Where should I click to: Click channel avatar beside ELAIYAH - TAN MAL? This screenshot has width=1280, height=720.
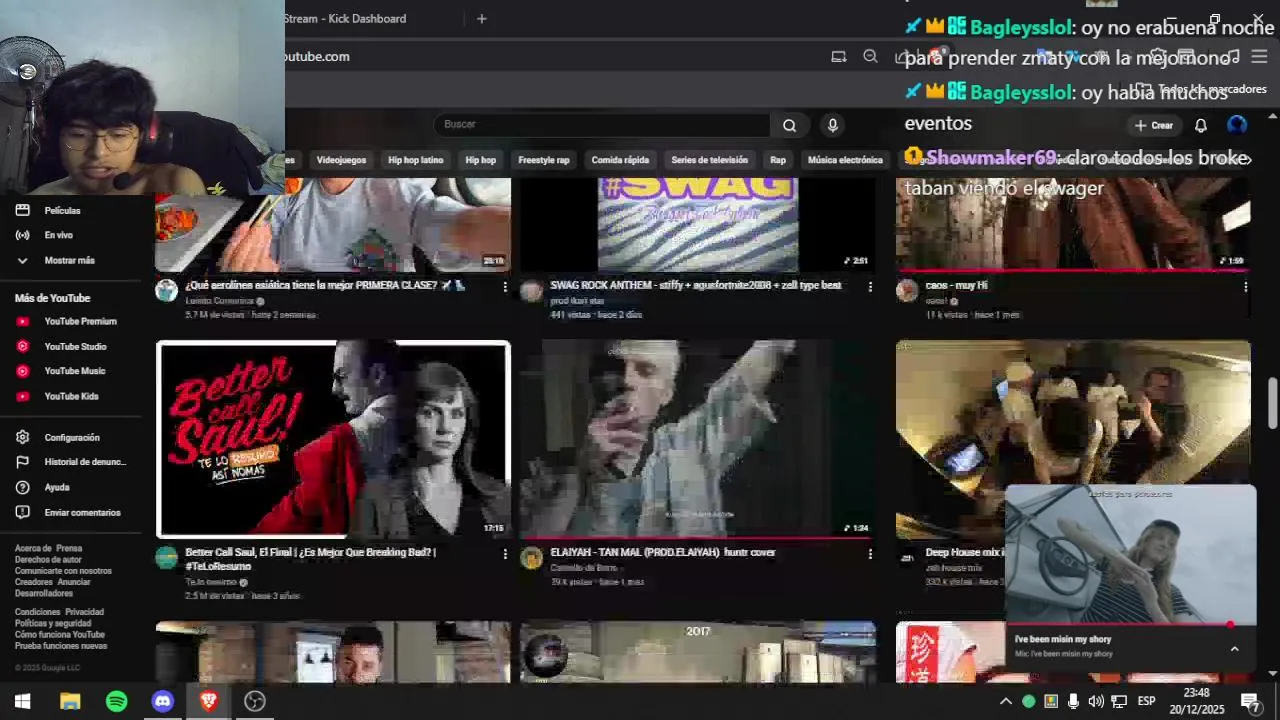(531, 558)
